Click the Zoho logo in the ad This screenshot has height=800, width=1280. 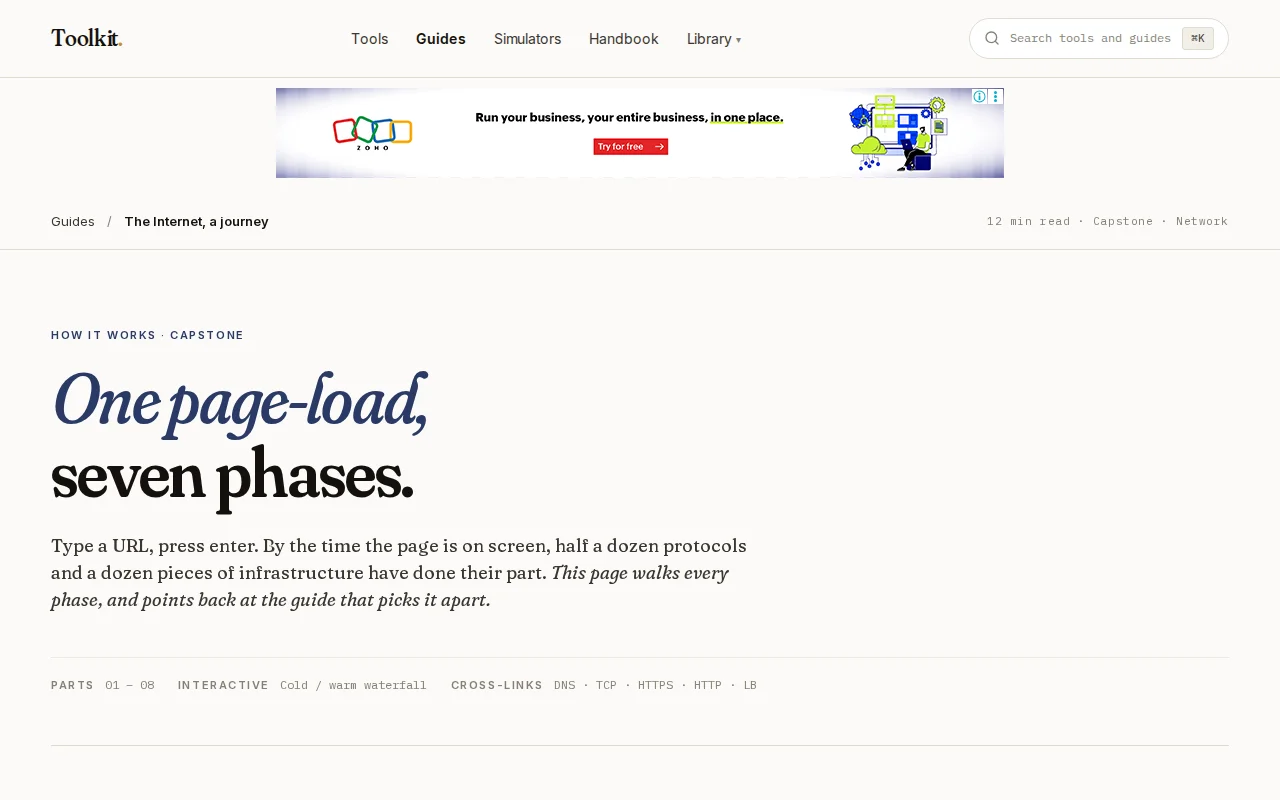(x=372, y=133)
